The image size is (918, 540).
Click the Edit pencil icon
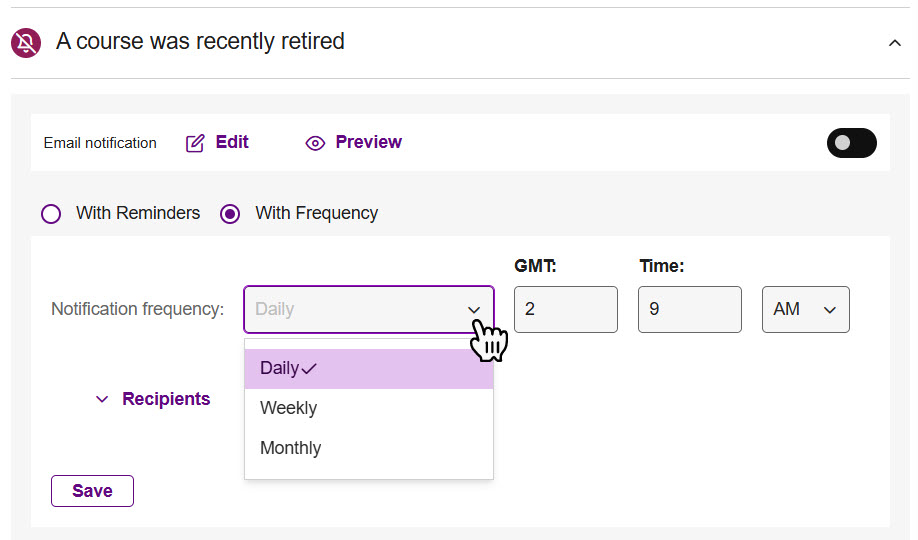(x=195, y=143)
